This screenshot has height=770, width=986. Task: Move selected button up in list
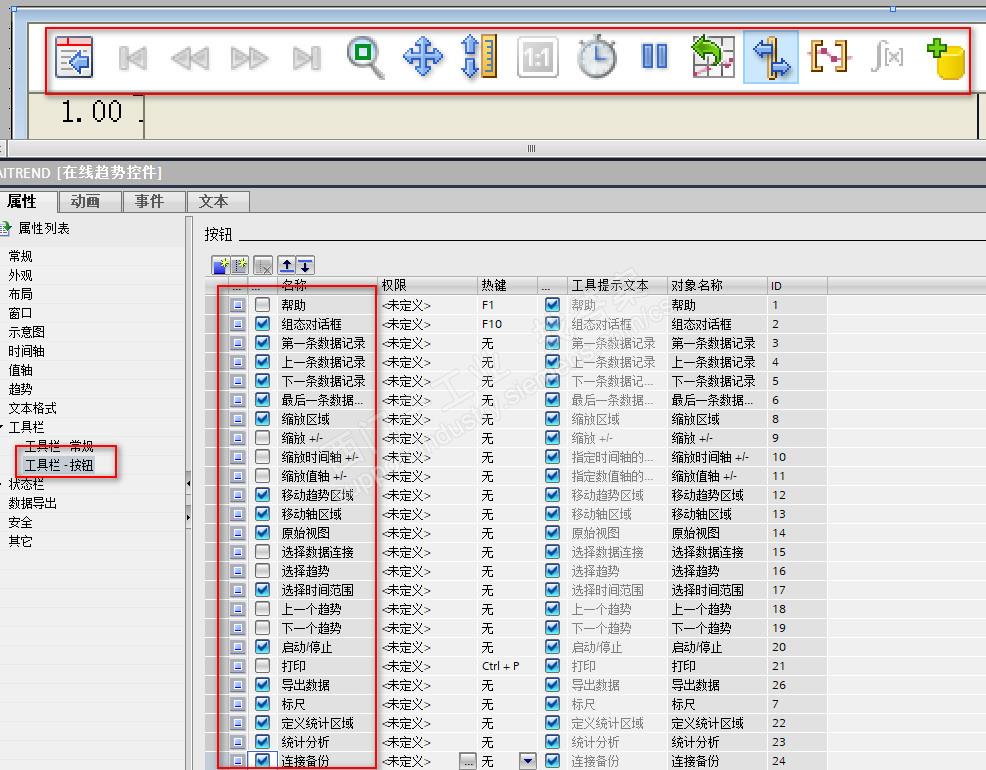286,265
